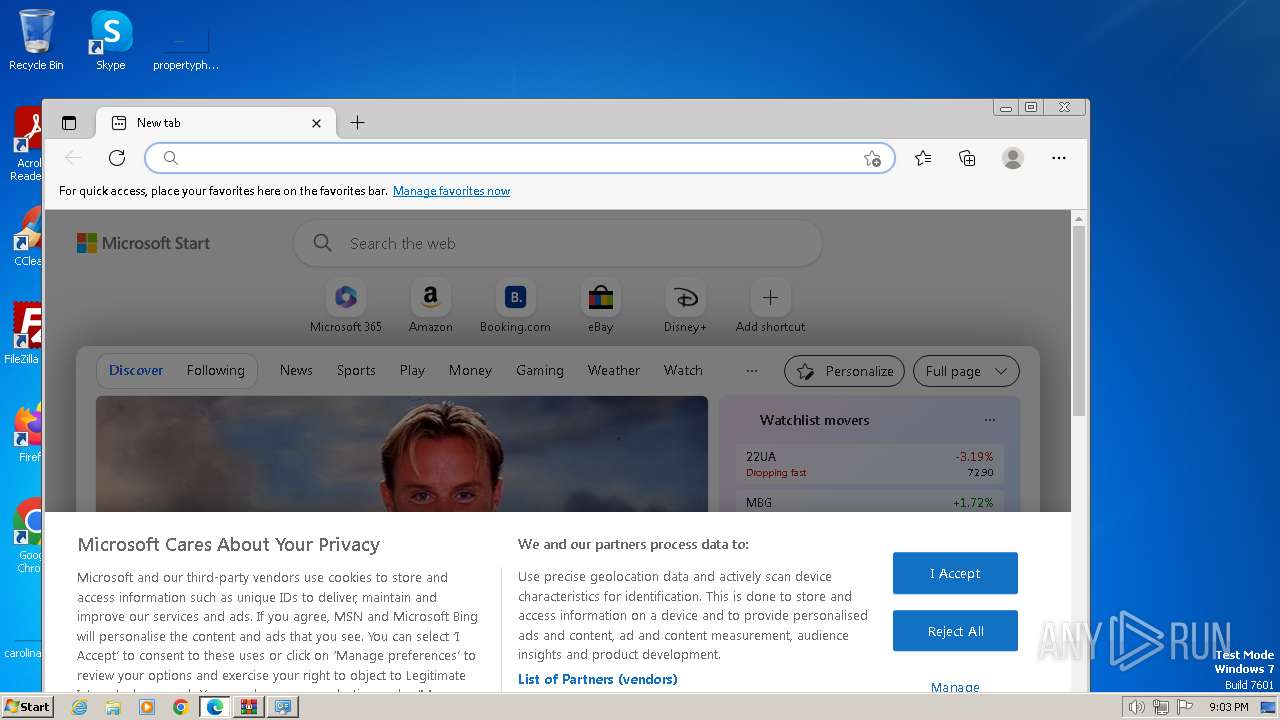Open the Disney+ shortcut

point(685,307)
